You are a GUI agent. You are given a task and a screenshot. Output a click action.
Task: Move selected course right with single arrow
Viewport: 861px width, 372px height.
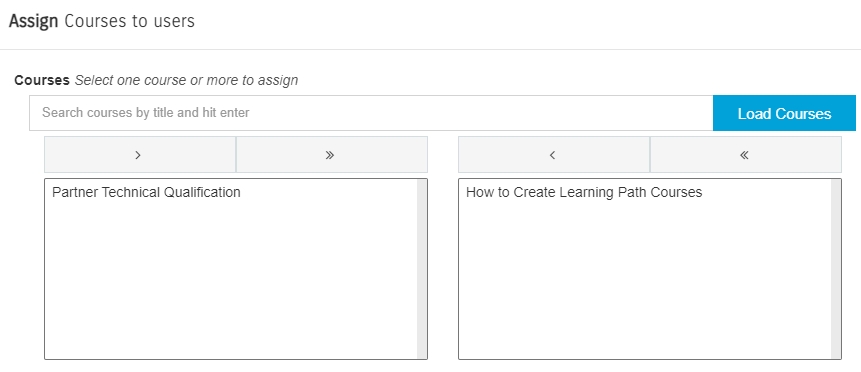(140, 154)
